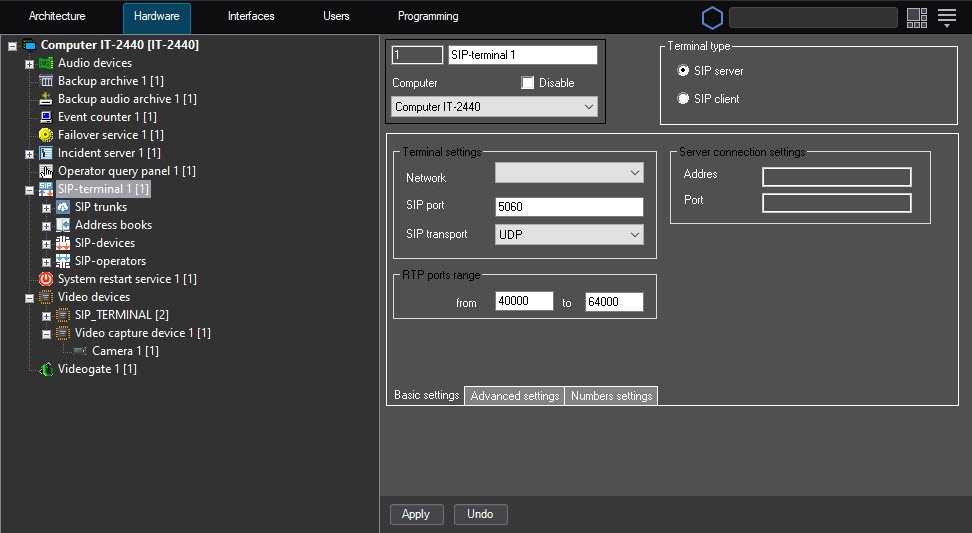972x533 pixels.
Task: Click the Failover service 1 icon
Action: [46, 135]
